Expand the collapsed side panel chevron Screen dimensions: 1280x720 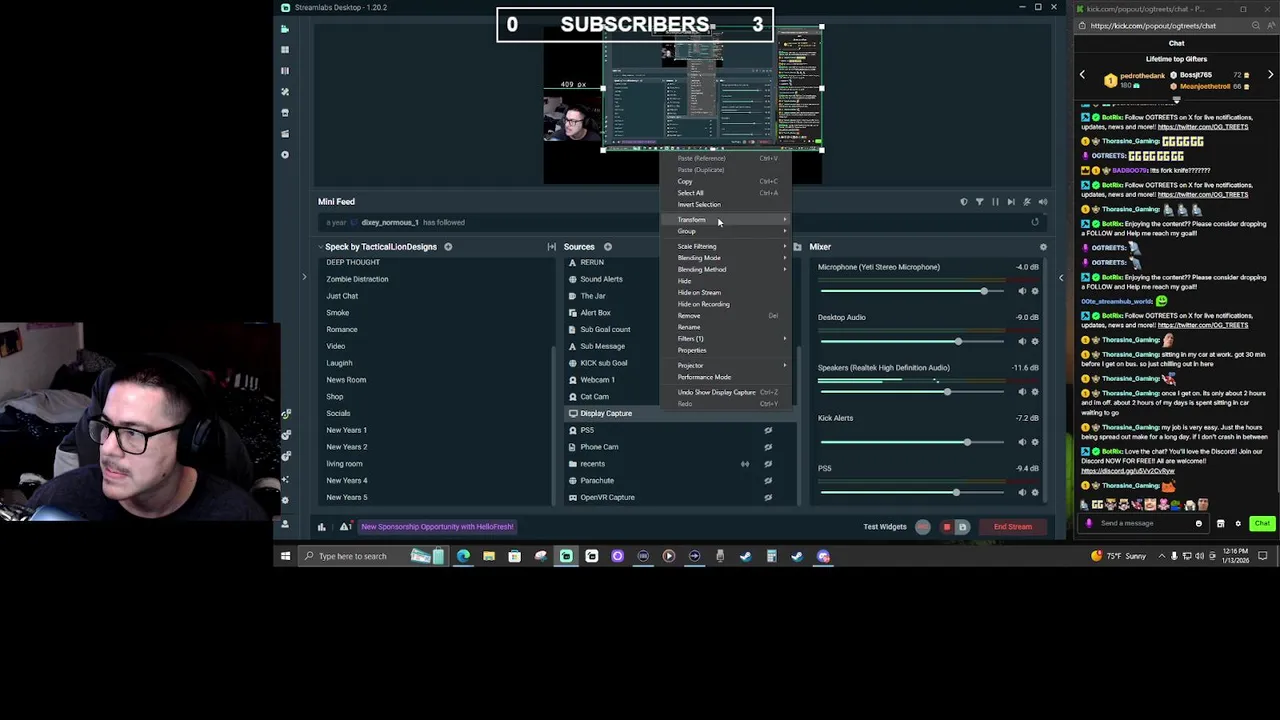coord(304,277)
